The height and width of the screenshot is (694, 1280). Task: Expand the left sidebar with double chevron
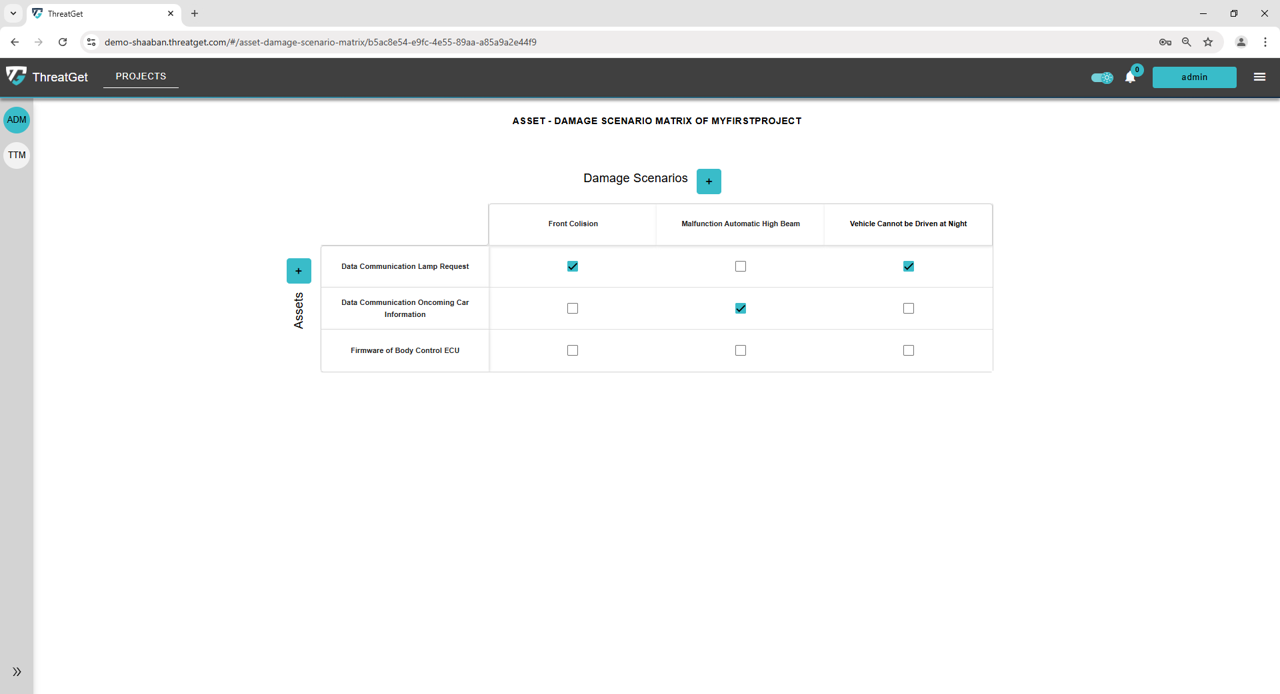pos(16,672)
